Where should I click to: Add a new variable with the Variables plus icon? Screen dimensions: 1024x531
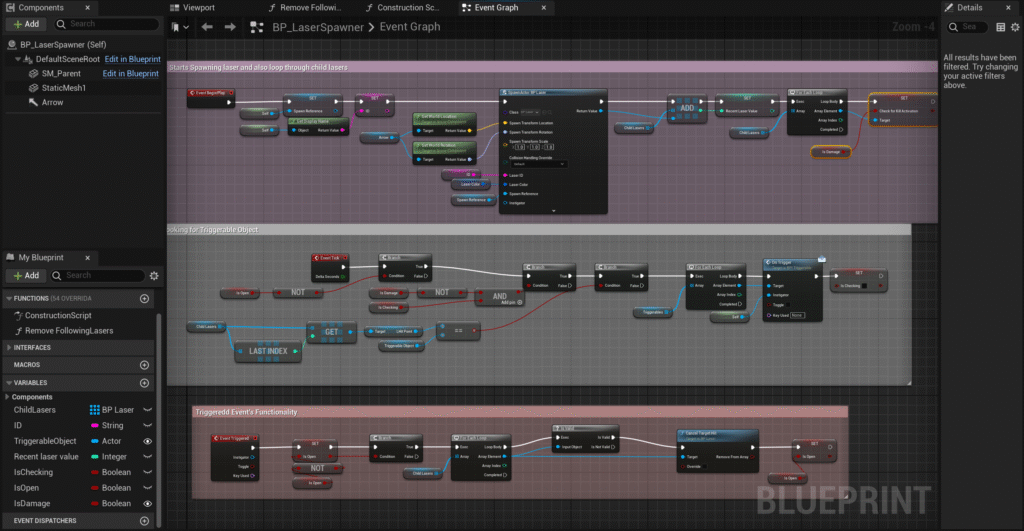pyautogui.click(x=144, y=383)
